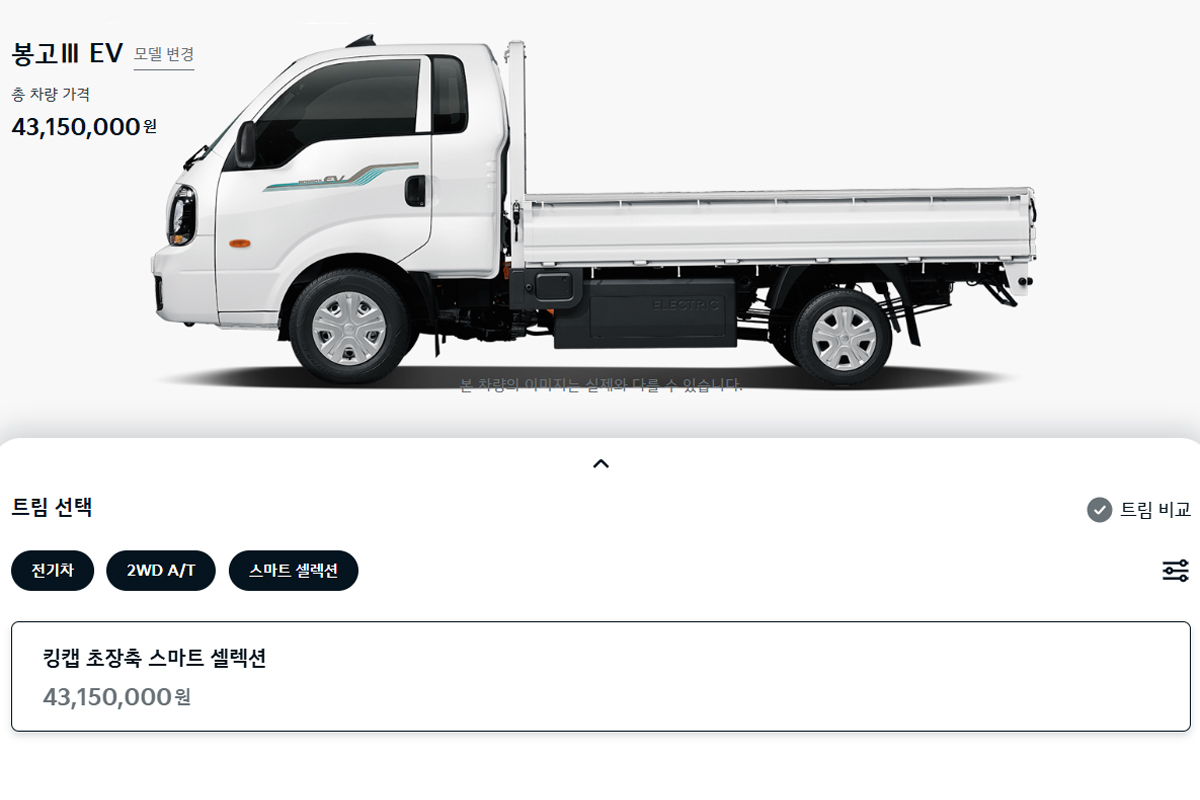Click the 트림 비교 label text
This screenshot has width=1200, height=800.
1155,510
